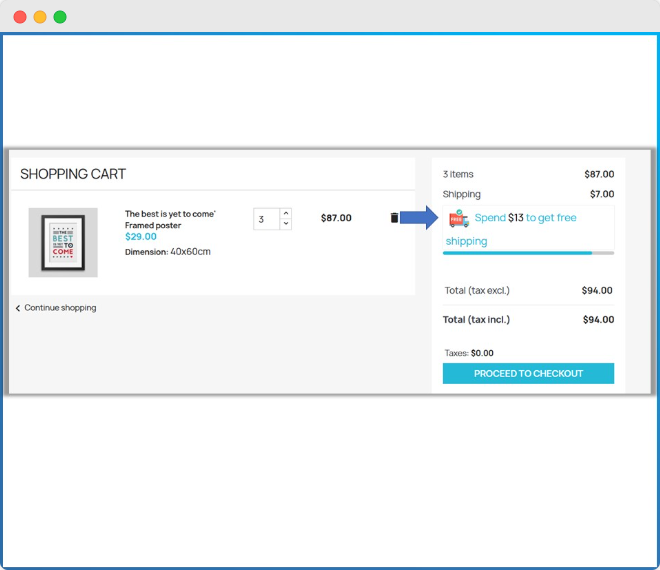Click the red close window button
660x570 pixels.
click(20, 17)
